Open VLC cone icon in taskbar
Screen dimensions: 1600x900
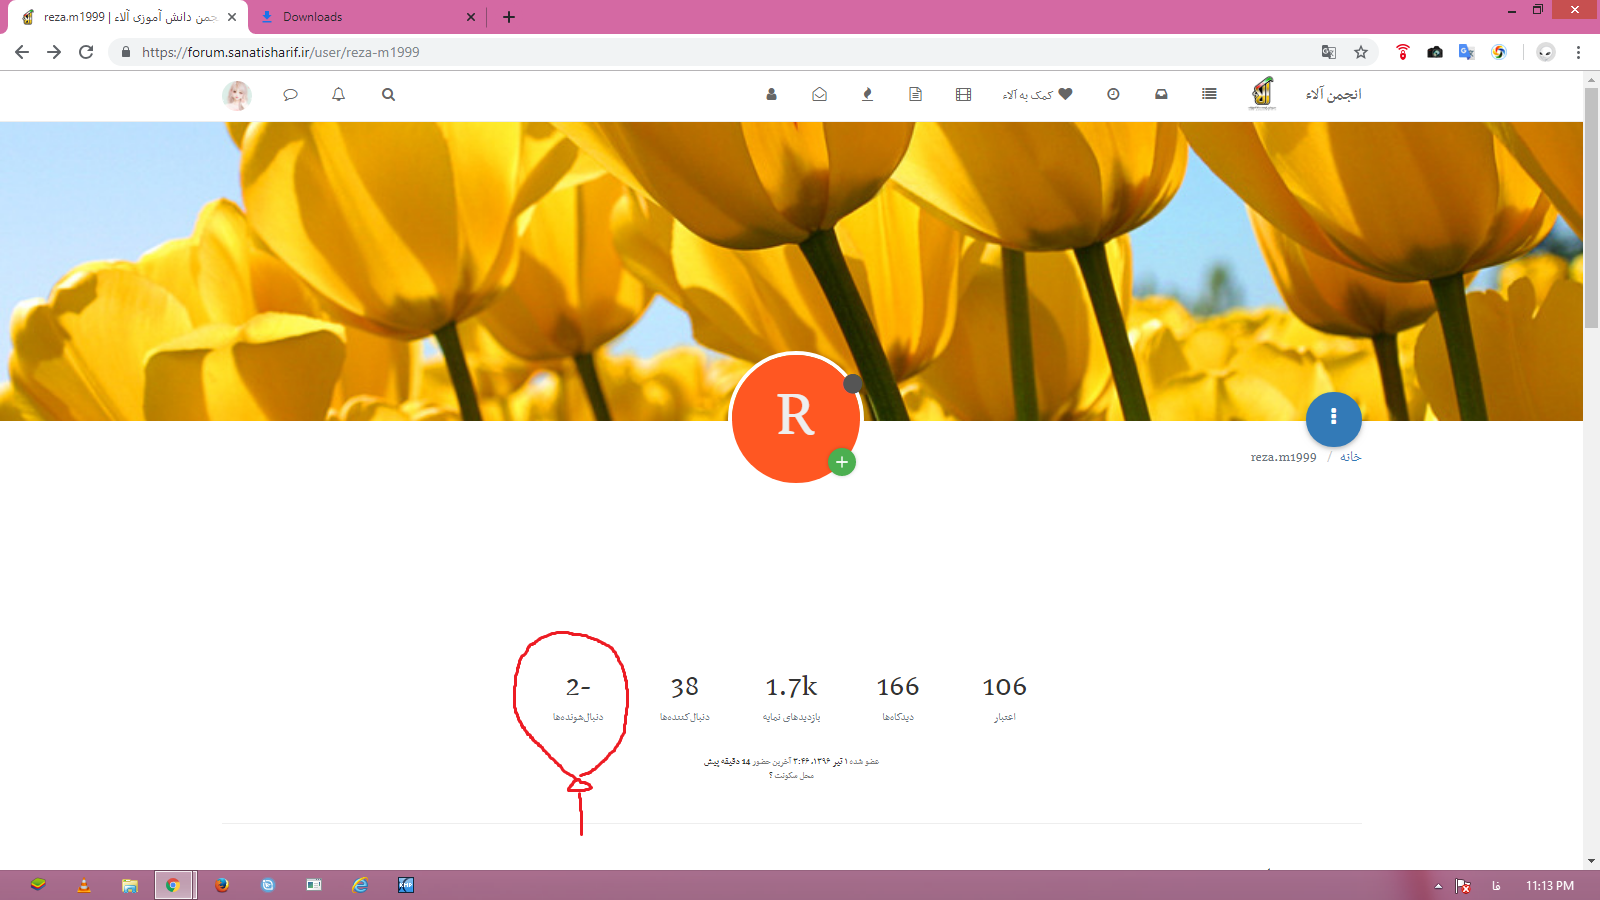[x=84, y=885]
